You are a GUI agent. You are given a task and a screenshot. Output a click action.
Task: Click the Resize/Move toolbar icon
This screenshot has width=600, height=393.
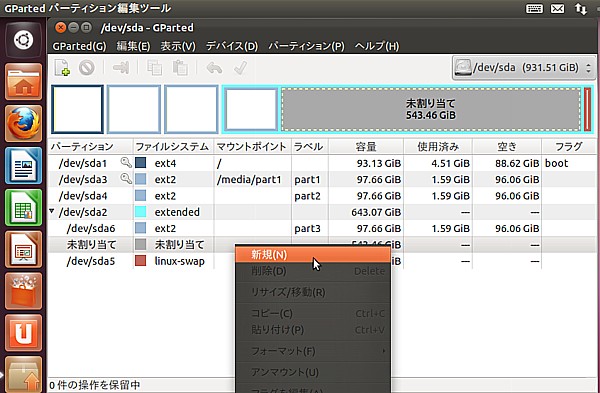(121, 68)
